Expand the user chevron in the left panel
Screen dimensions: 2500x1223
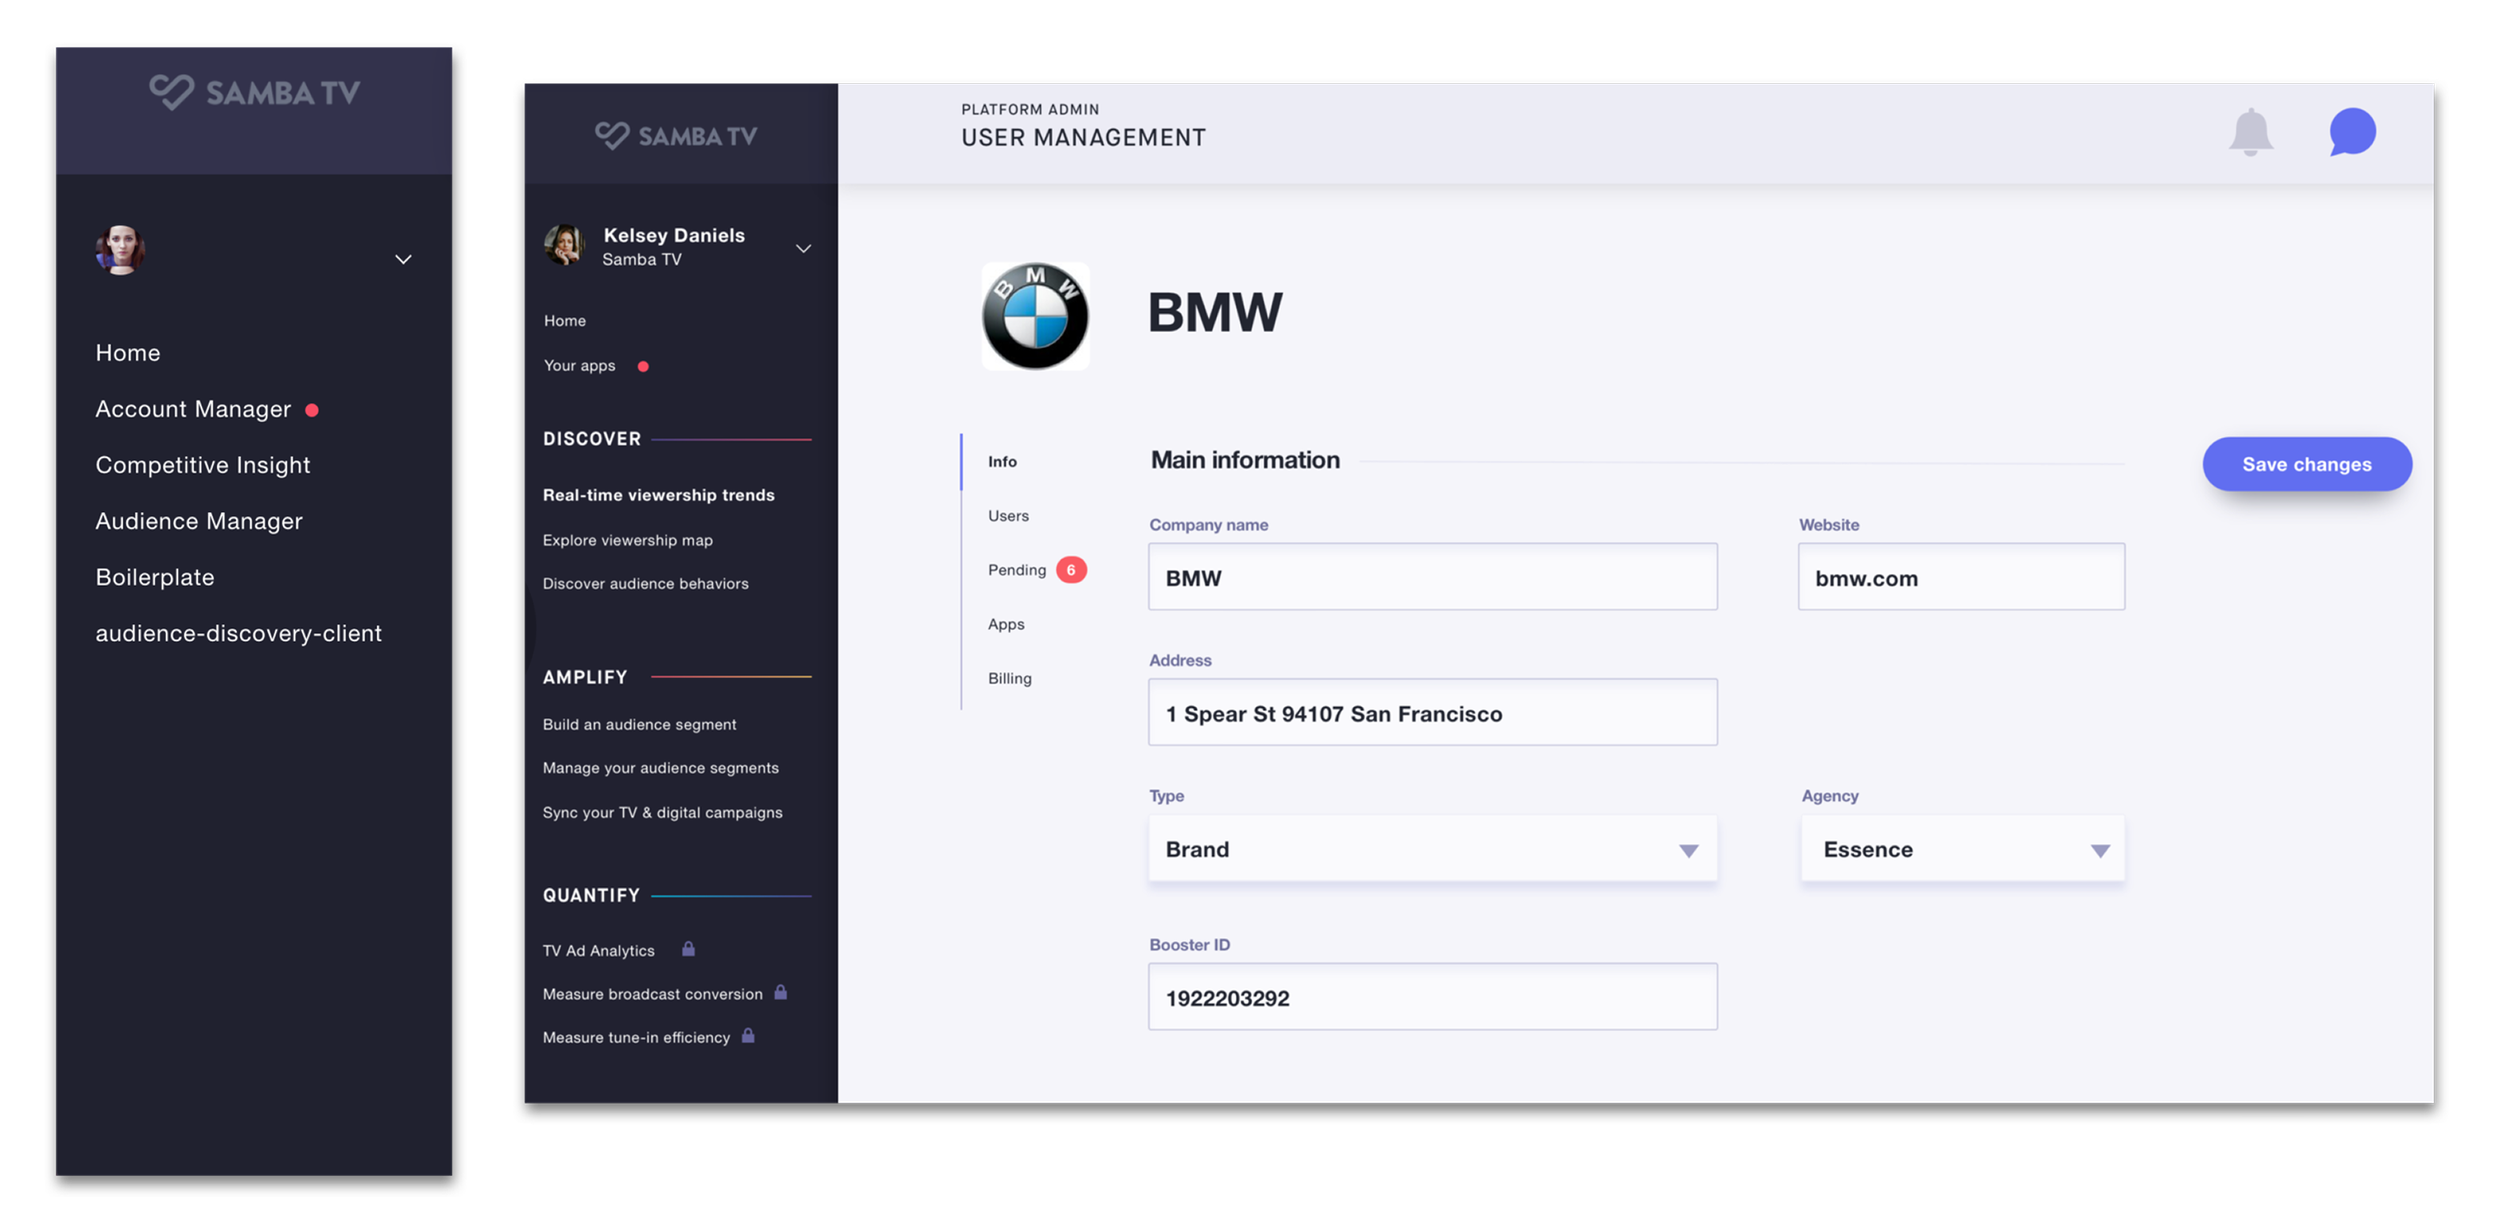tap(403, 260)
